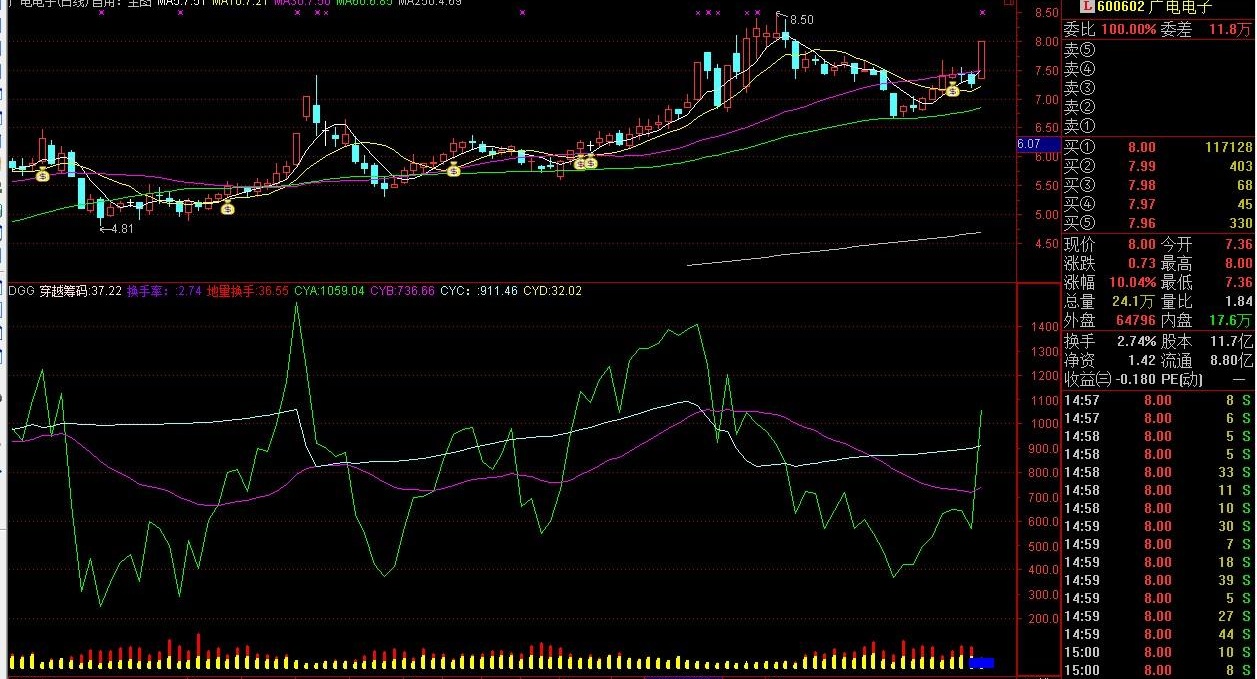The width and height of the screenshot is (1257, 679).
Task: Click the money-bag marker at the chart's far left
Action: click(x=42, y=176)
